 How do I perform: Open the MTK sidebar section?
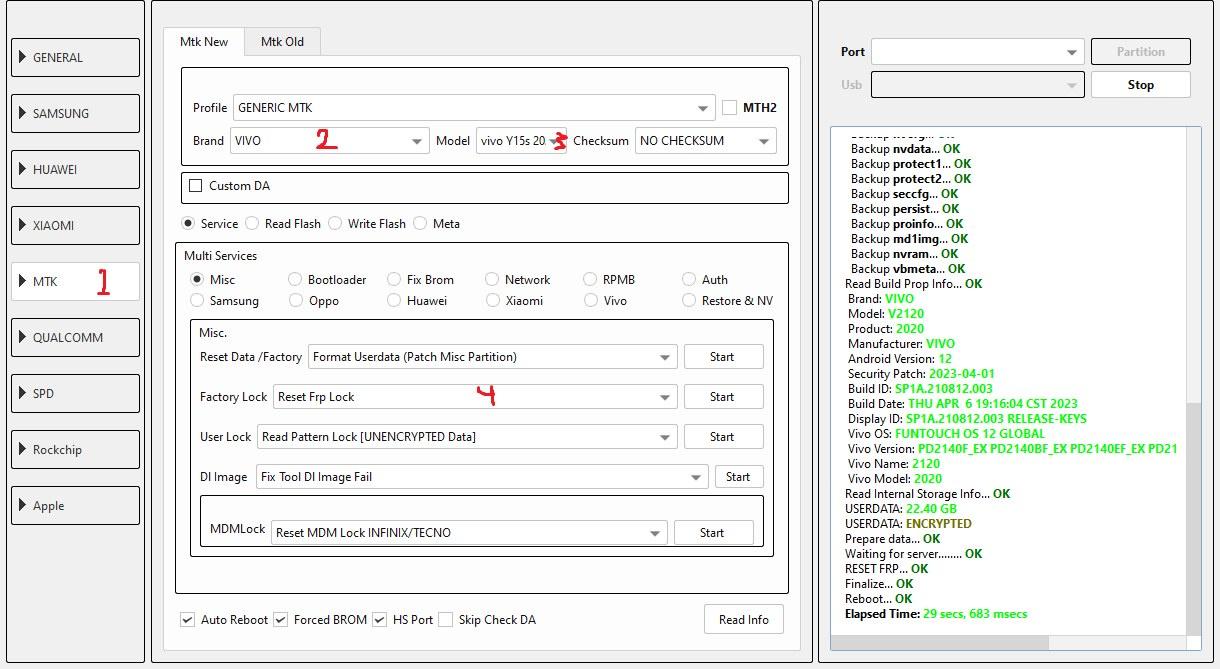pos(76,281)
